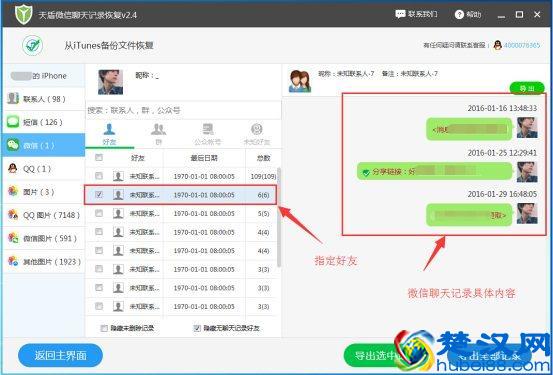Image resolution: width=553 pixels, height=375 pixels.
Task: Toggle the 隐藏未删除记录 checkbox
Action: click(104, 328)
